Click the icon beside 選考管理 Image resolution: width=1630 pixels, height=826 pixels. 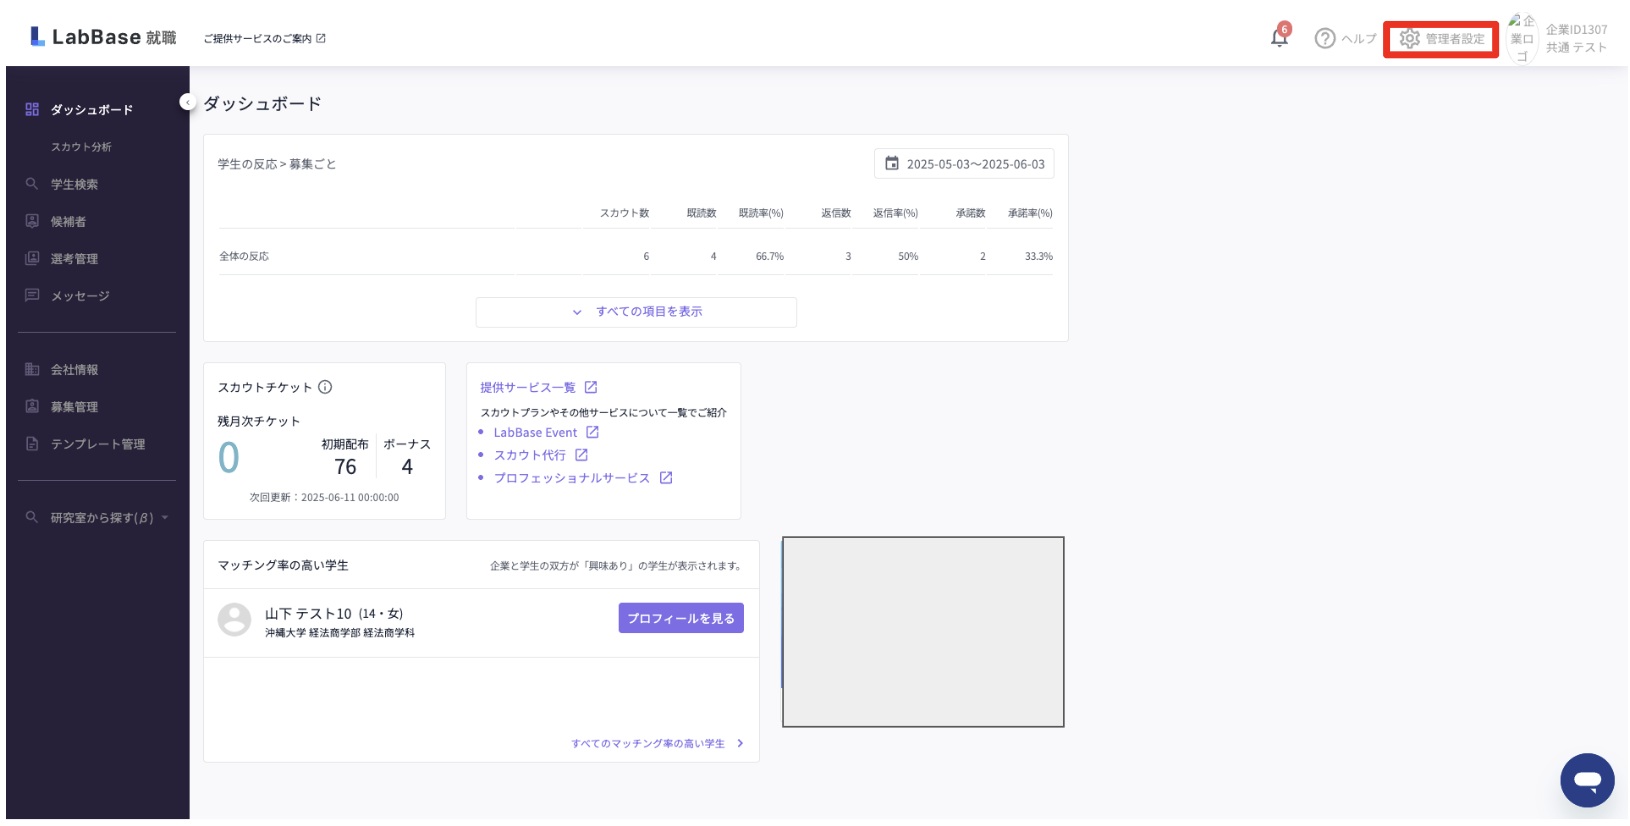tap(32, 258)
